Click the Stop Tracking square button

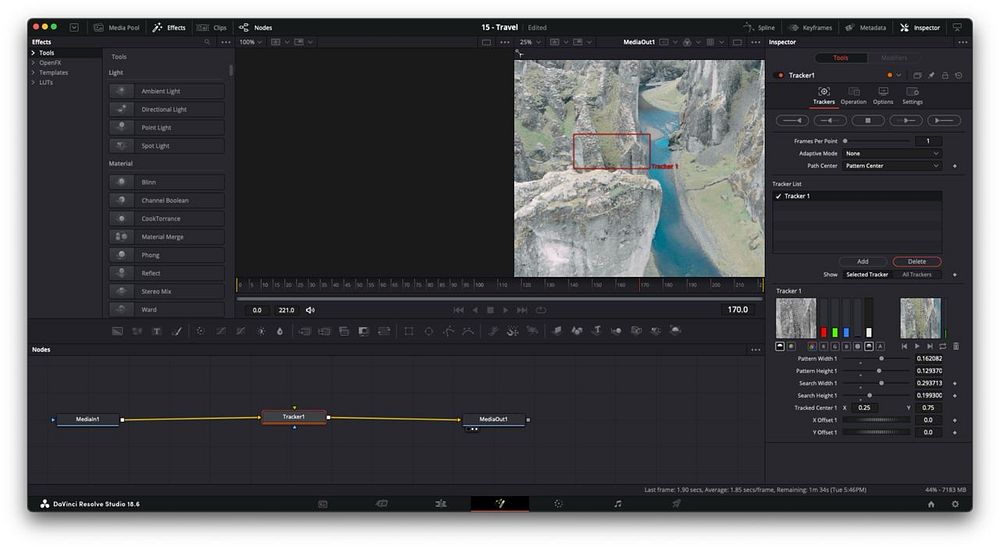(x=868, y=120)
